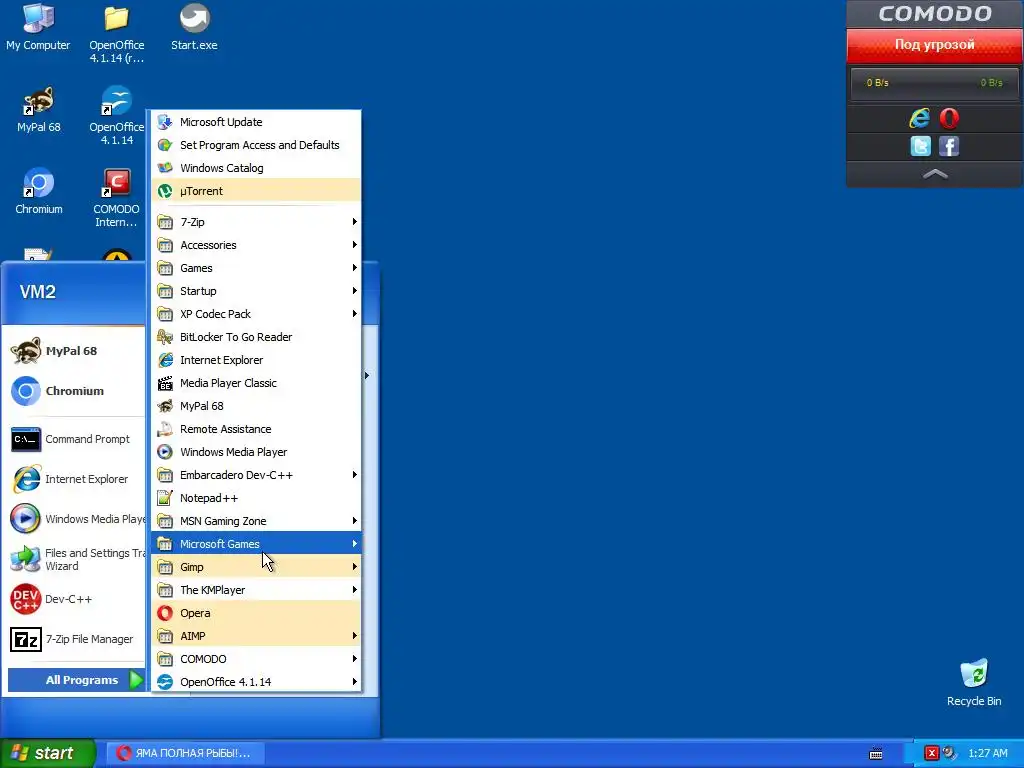
Task: Click the Opera icon in COMODO widget
Action: pos(949,118)
